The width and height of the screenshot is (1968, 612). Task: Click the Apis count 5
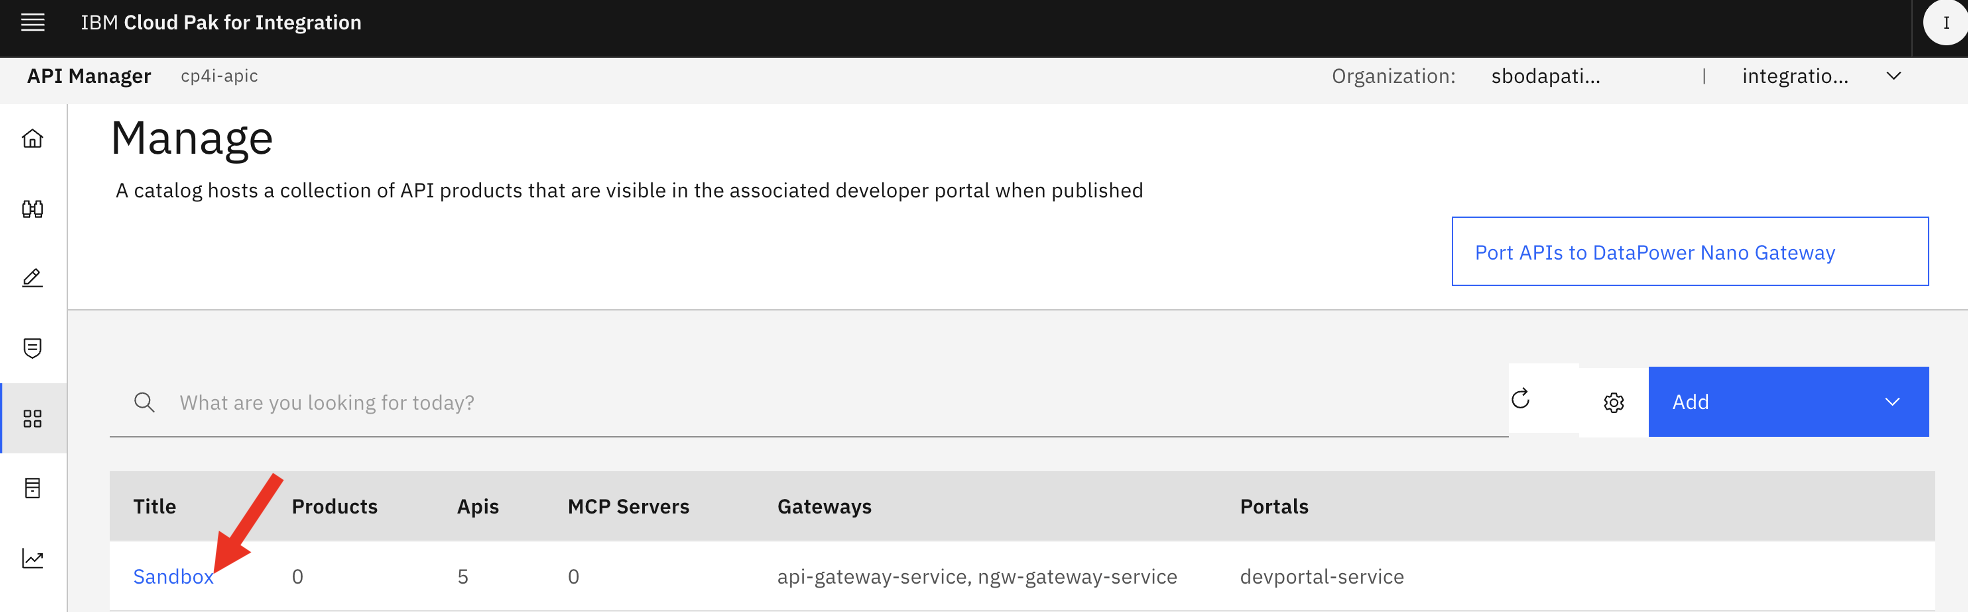(x=463, y=577)
